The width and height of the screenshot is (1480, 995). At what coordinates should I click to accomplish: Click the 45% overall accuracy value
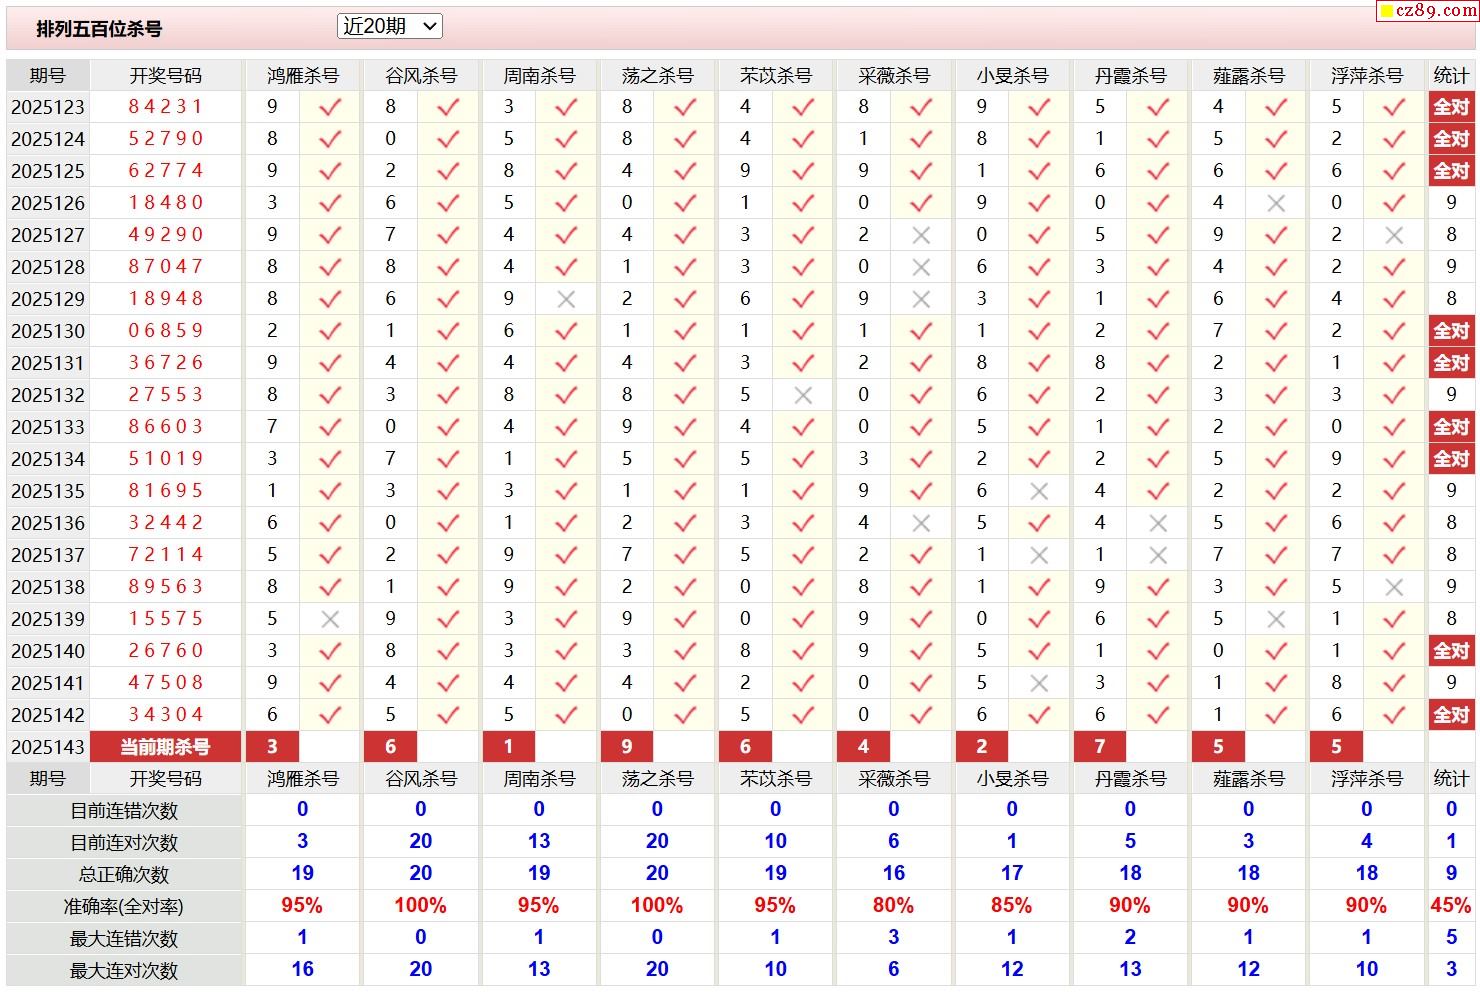click(1451, 906)
